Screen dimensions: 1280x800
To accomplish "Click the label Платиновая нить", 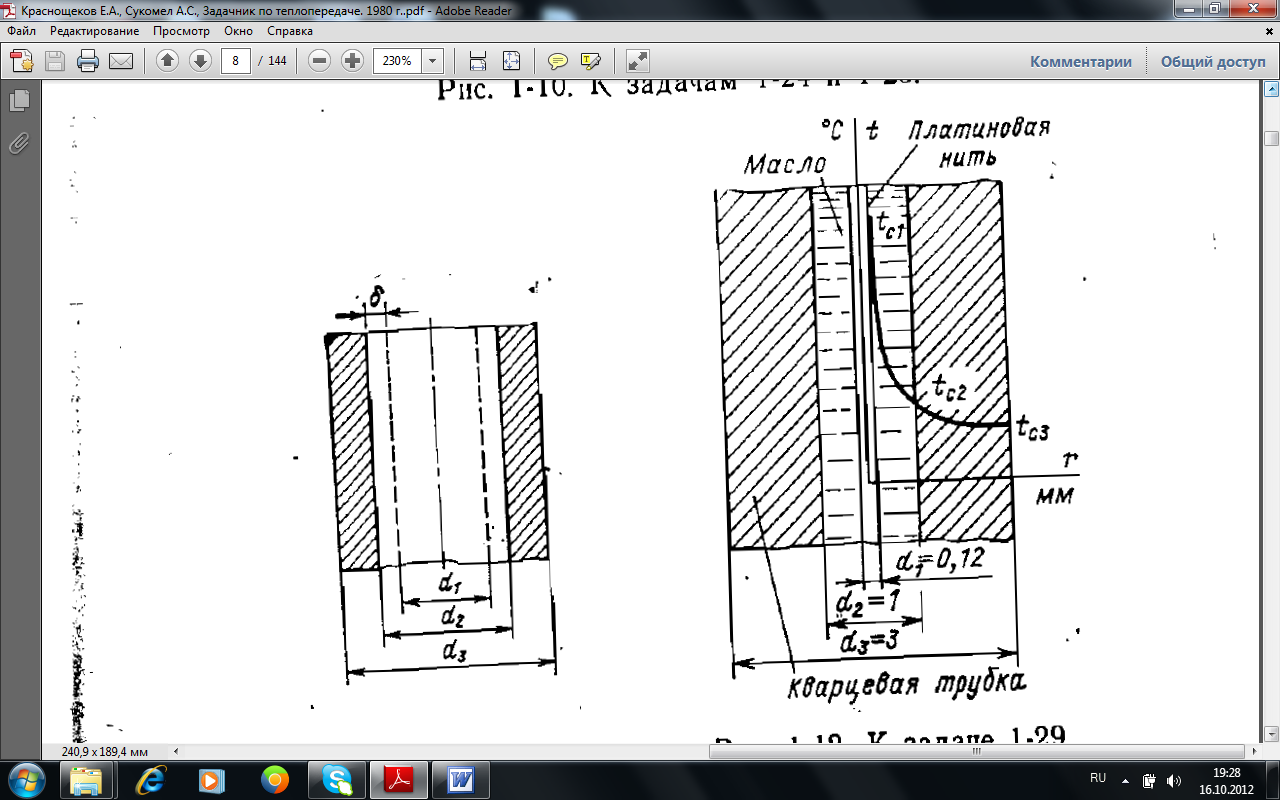I will click(x=980, y=143).
